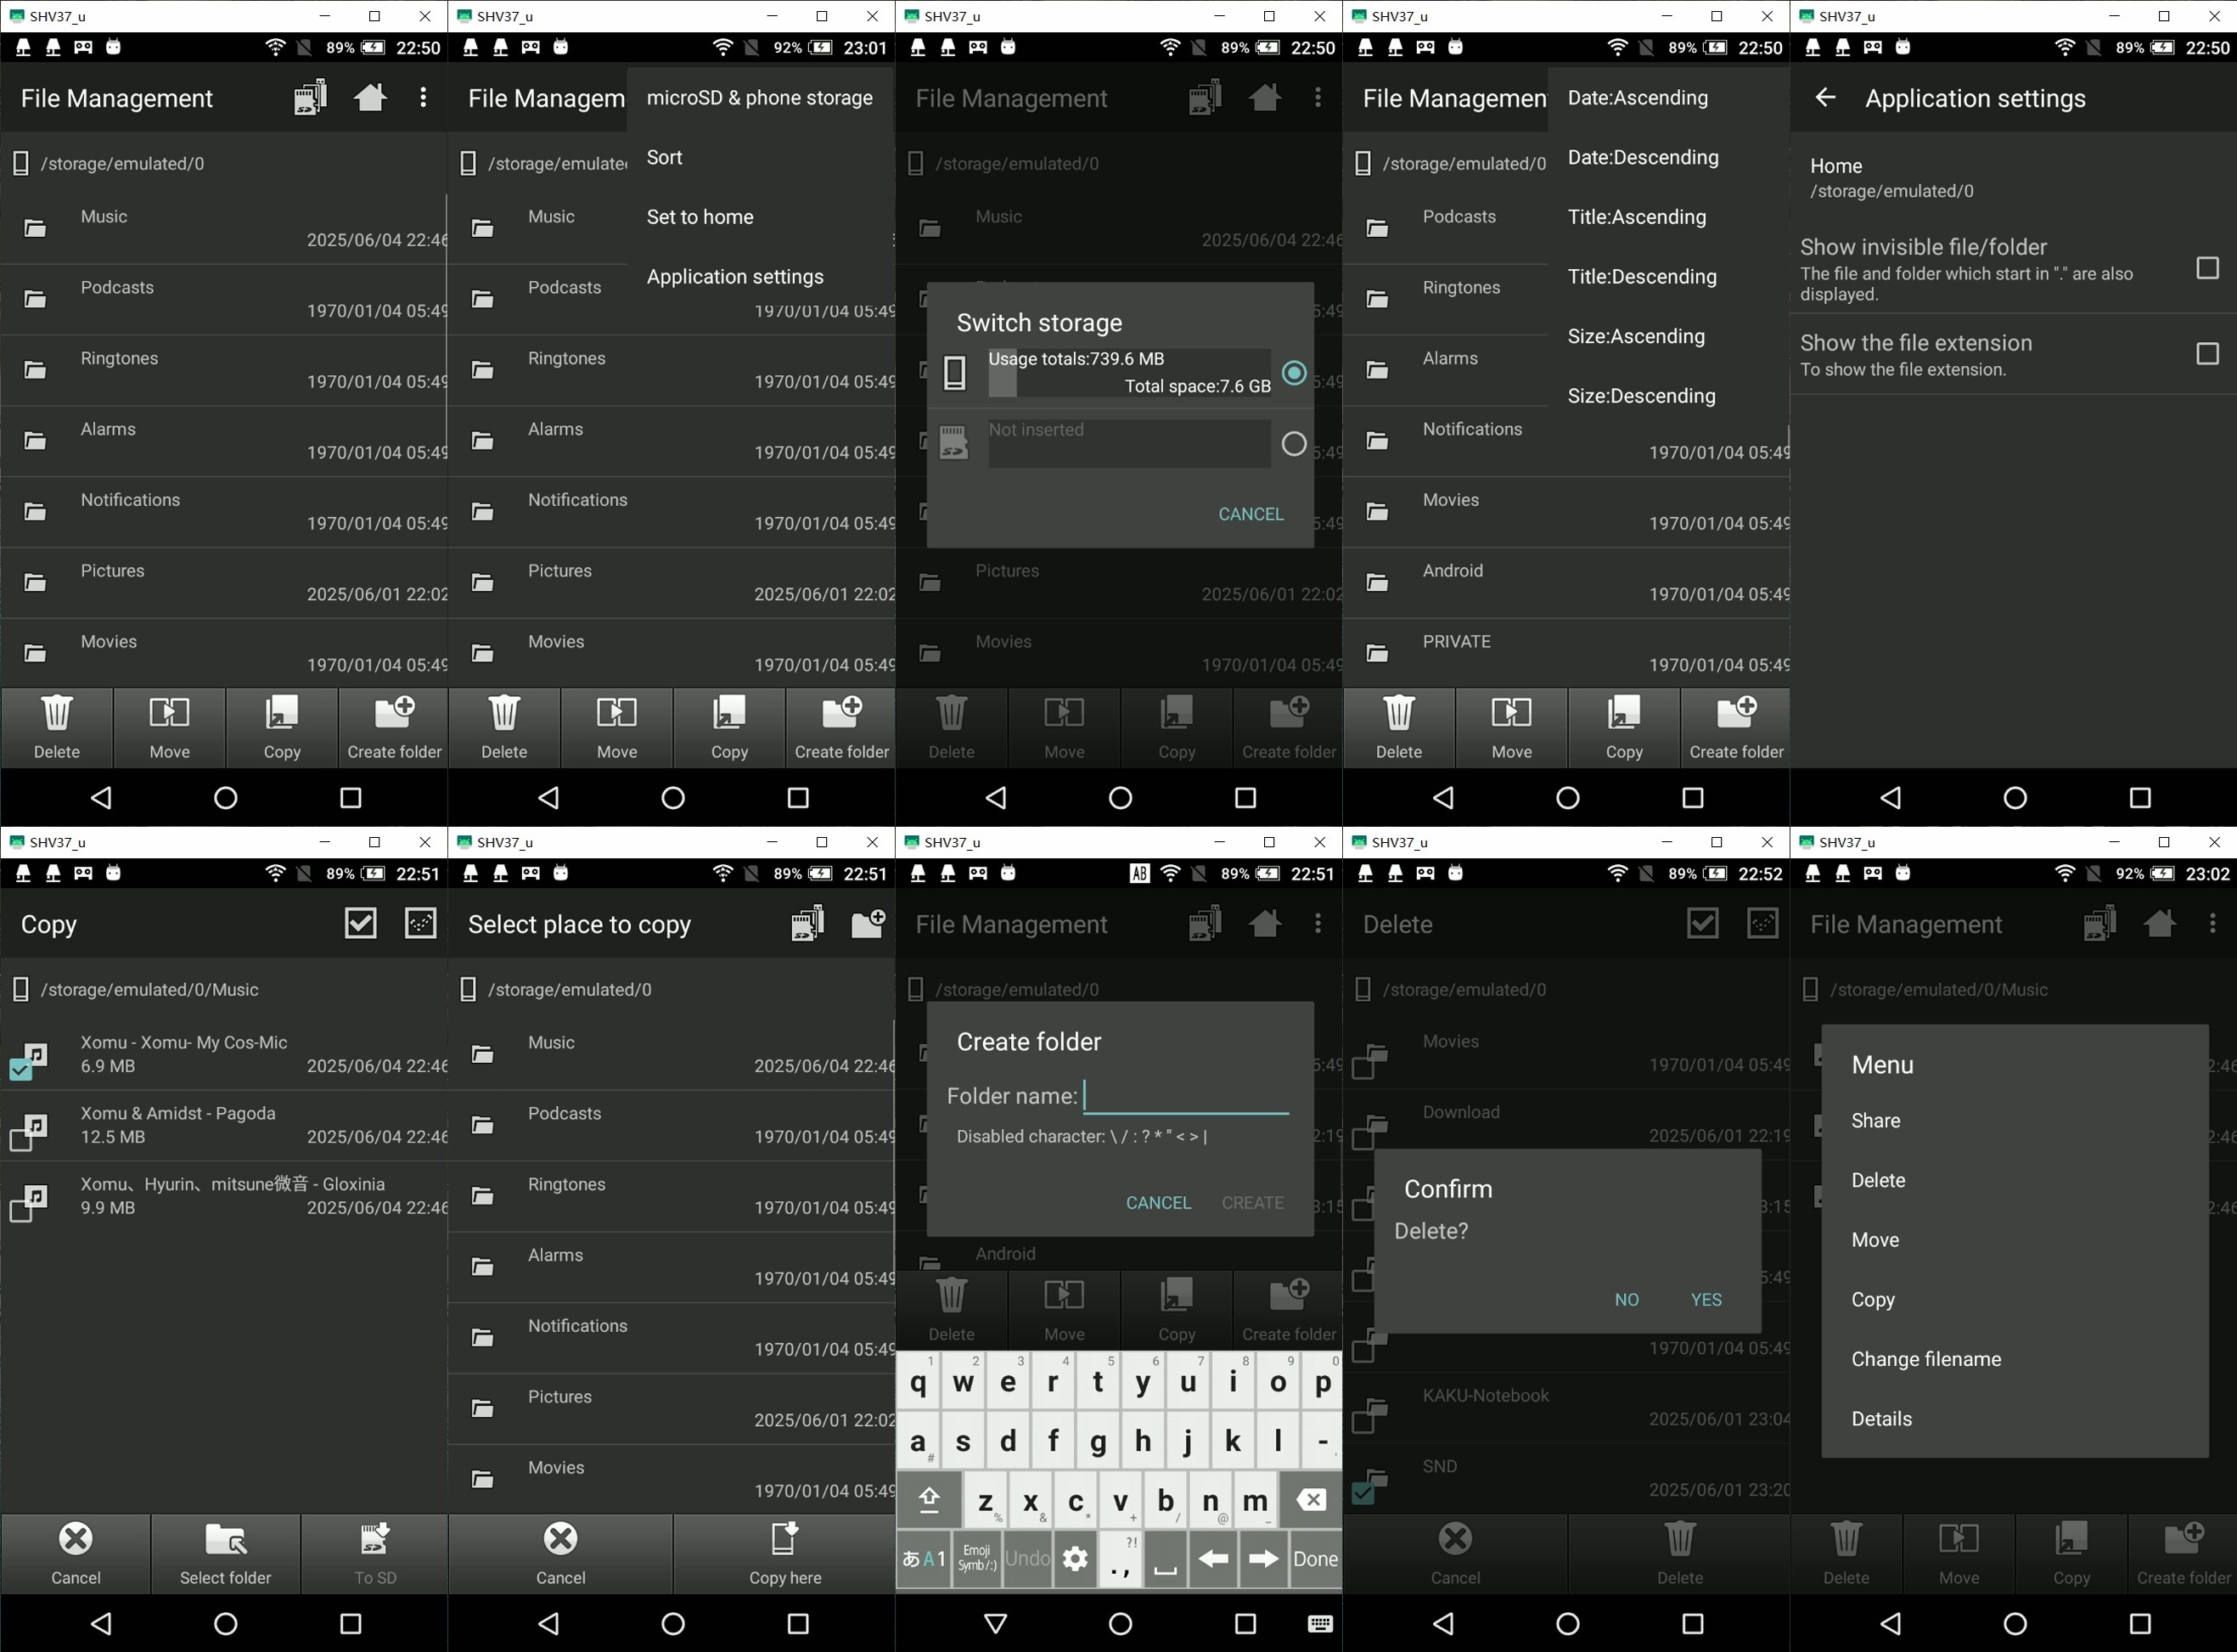This screenshot has width=2237, height=1652.
Task: Tap Android recents button in the Copy window
Action: [350, 1623]
